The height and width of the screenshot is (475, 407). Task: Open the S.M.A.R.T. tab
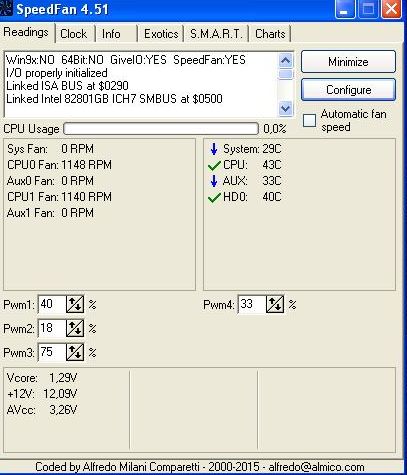pyautogui.click(x=216, y=34)
